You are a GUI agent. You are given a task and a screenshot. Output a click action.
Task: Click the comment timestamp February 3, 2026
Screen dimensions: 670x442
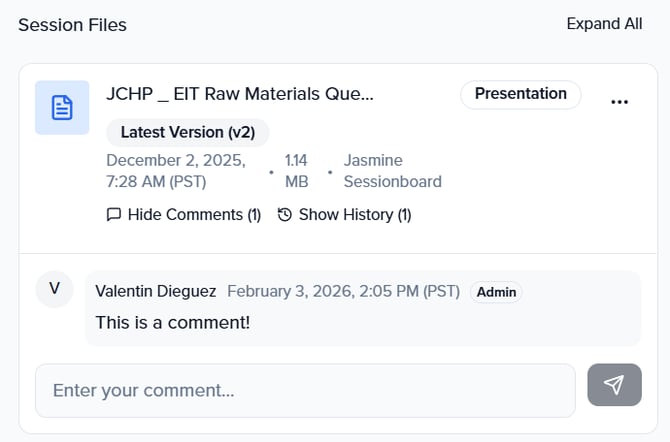(x=343, y=291)
